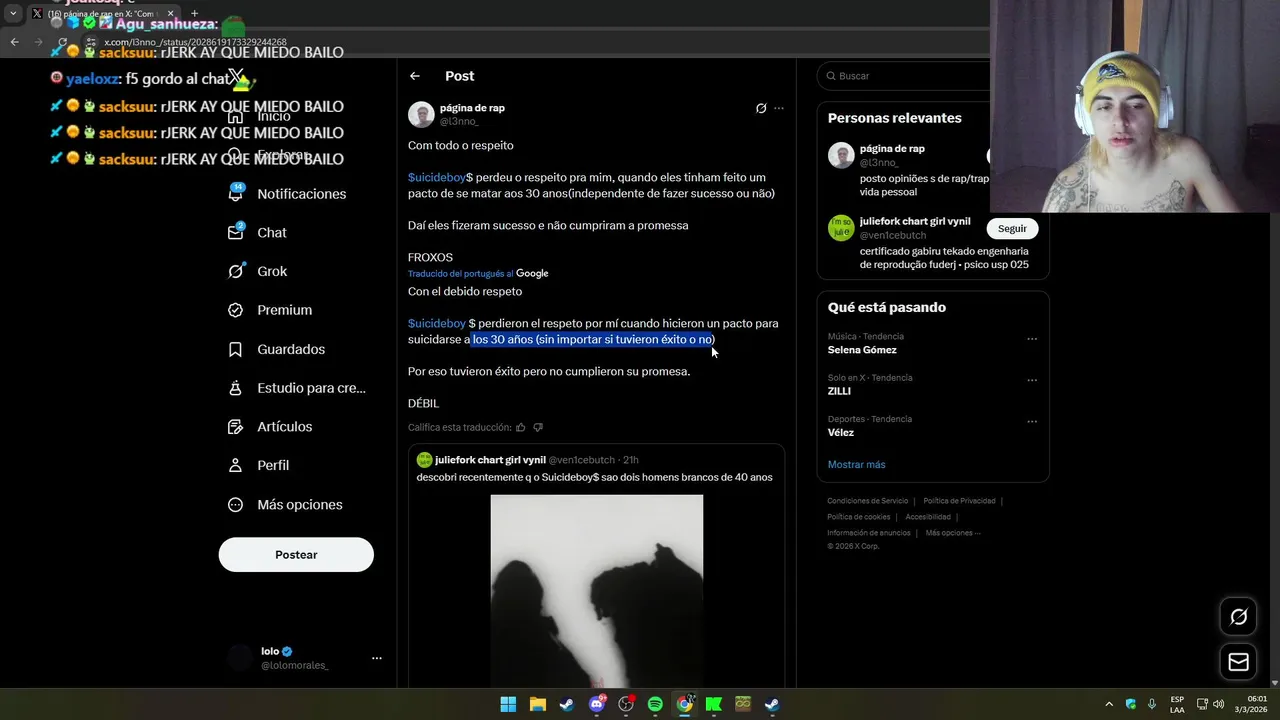Open Estudio para creadores in sidebar
The height and width of the screenshot is (720, 1280).
click(297, 388)
